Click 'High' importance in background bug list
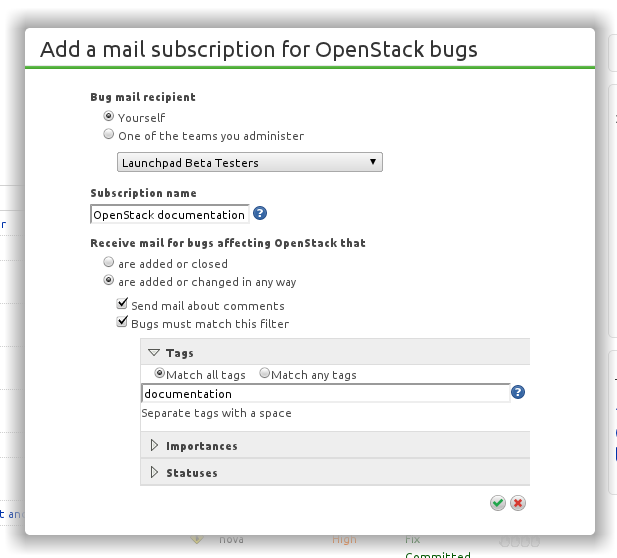617x558 pixels. tap(344, 539)
